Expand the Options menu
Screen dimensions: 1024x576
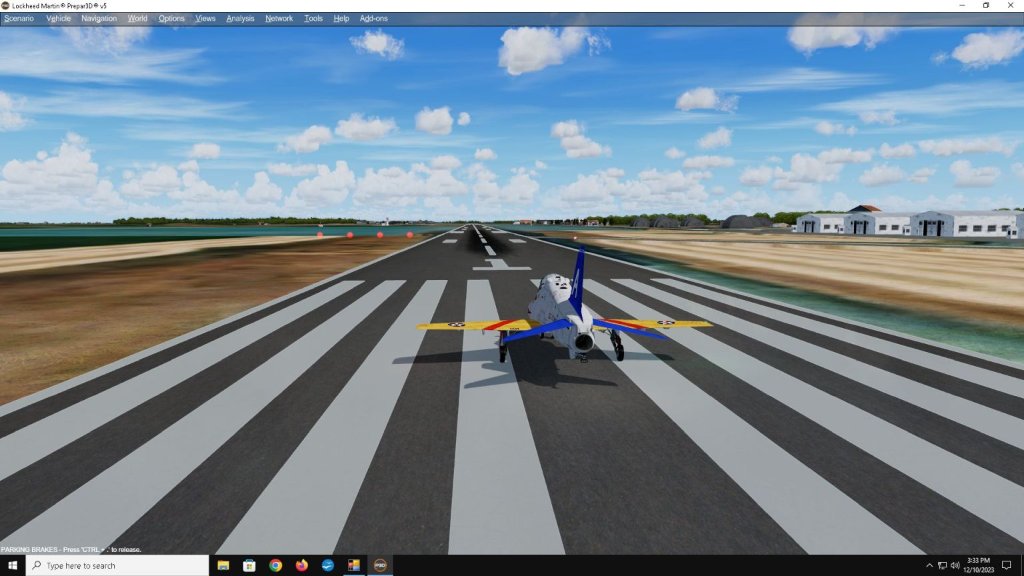(172, 18)
